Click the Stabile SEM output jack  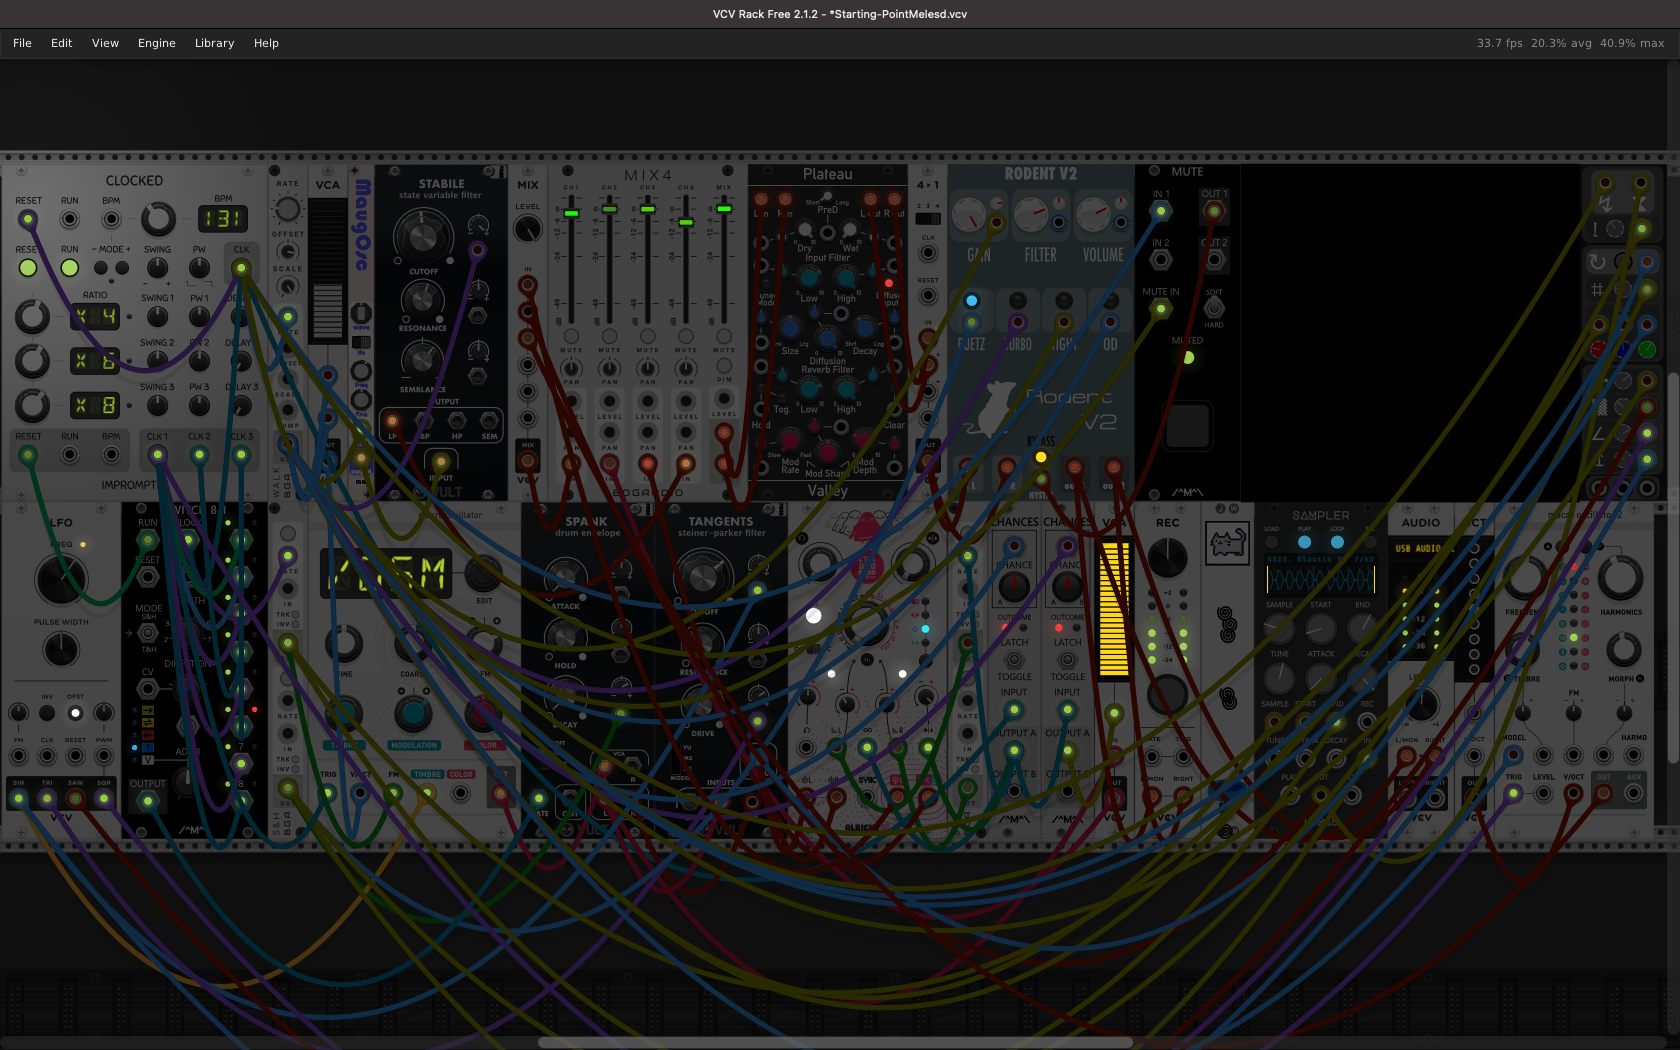(x=489, y=420)
